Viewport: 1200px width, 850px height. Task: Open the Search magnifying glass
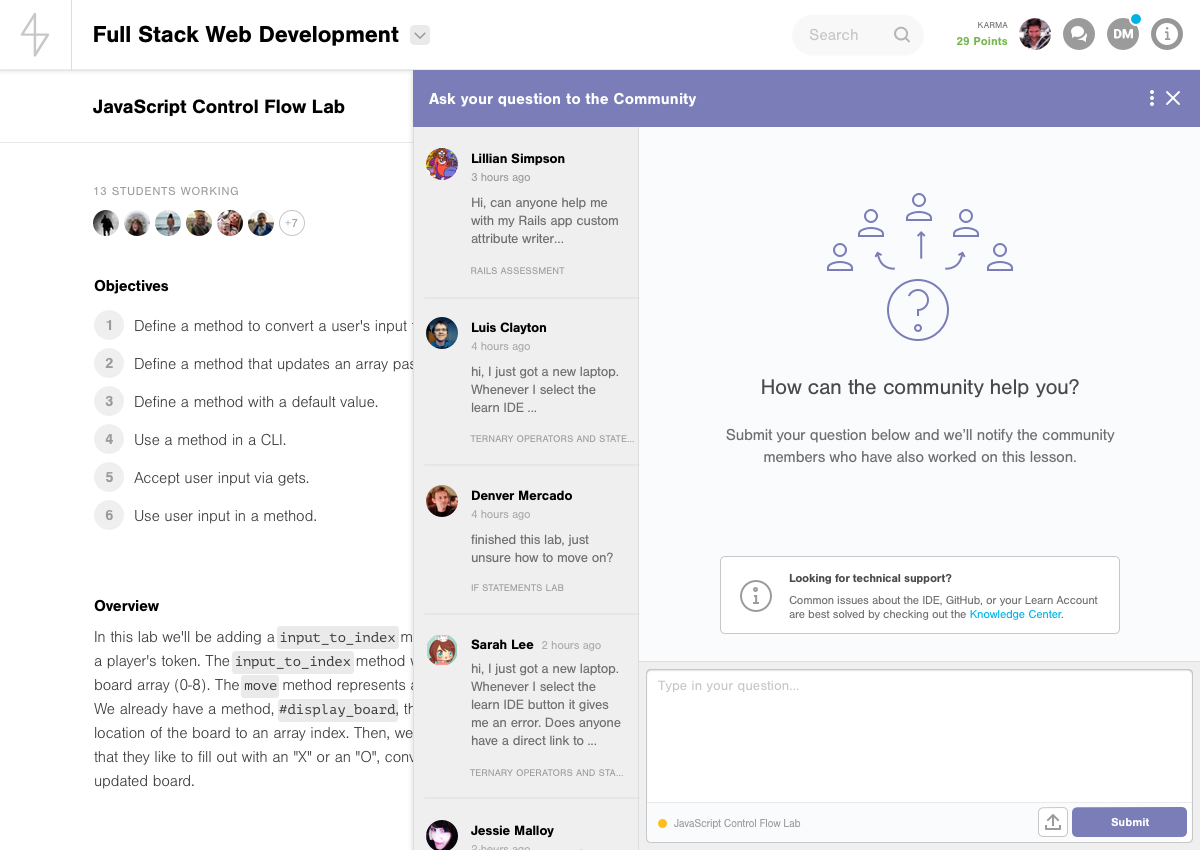click(x=902, y=34)
